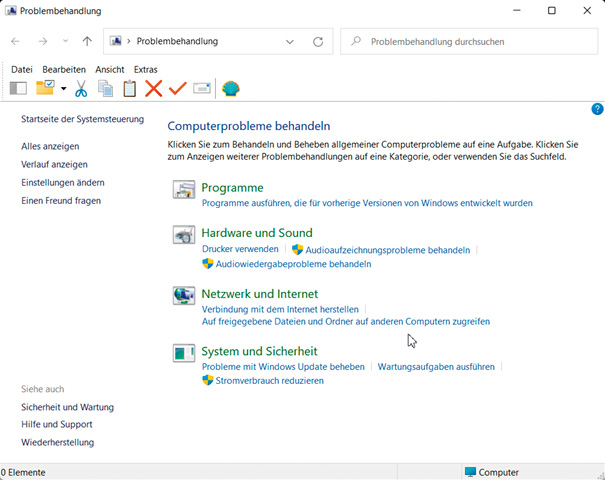Open the Ansicht menu
The image size is (605, 480).
[110, 69]
